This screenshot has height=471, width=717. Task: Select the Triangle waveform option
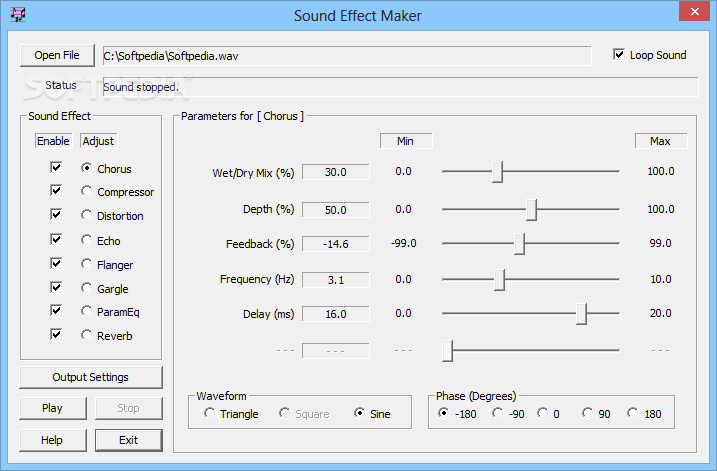[209, 414]
